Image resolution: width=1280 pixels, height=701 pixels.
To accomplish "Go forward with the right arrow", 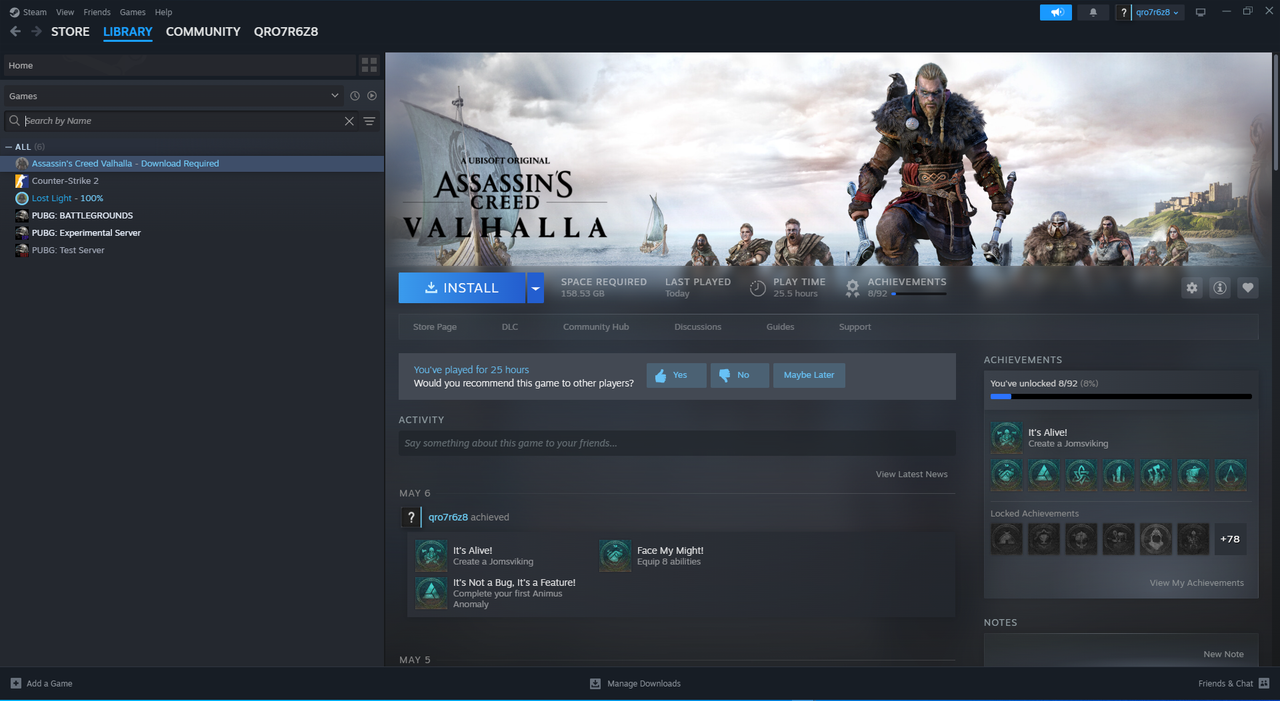I will point(37,32).
